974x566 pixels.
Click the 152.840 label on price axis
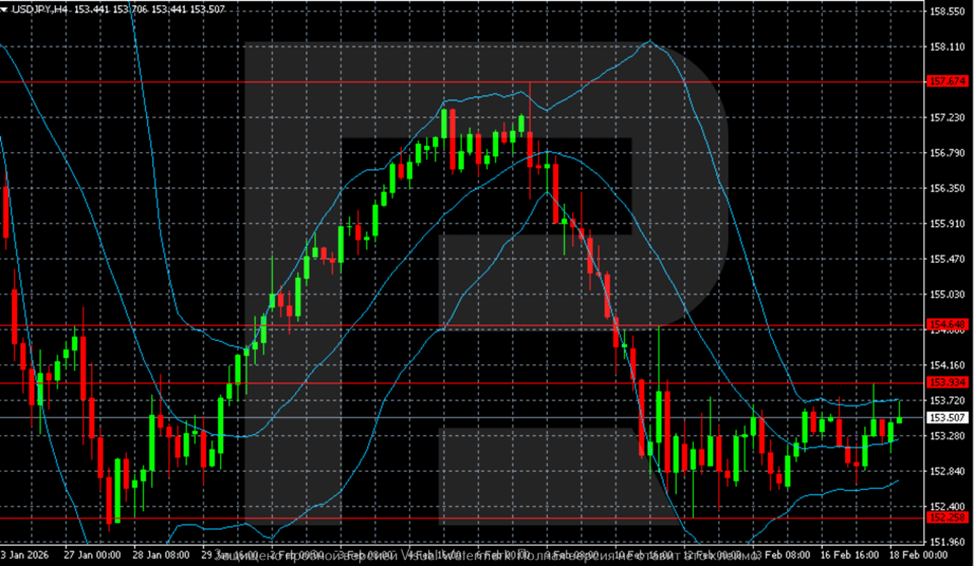(947, 471)
